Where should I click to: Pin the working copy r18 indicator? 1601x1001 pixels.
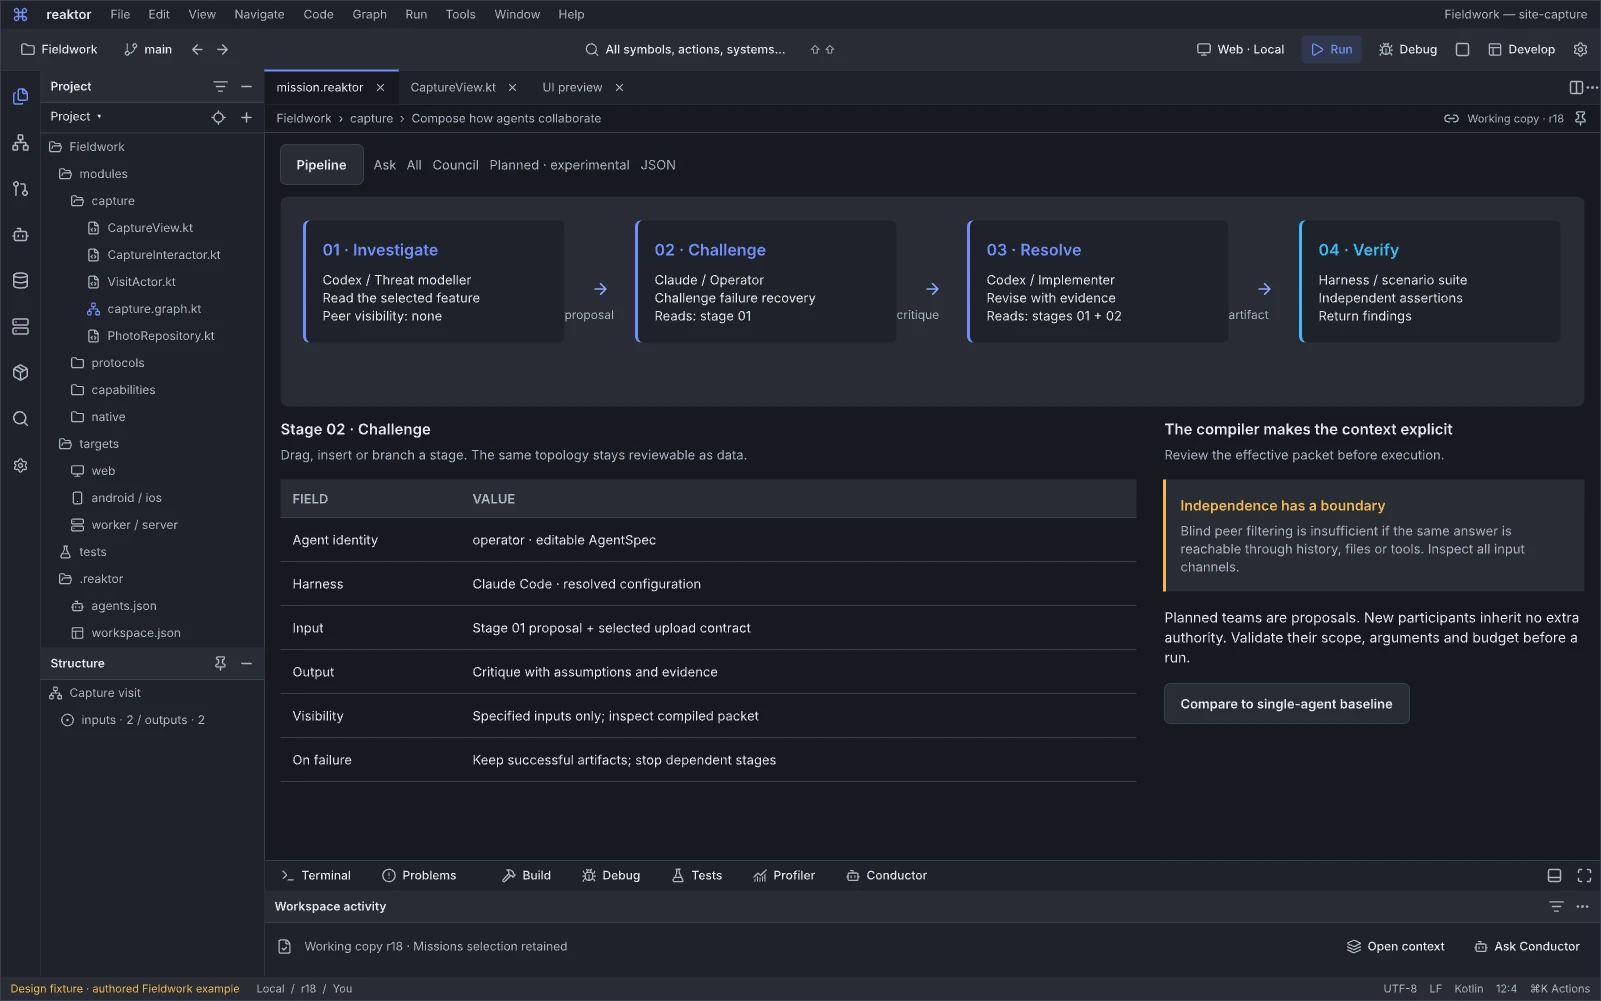point(1580,118)
